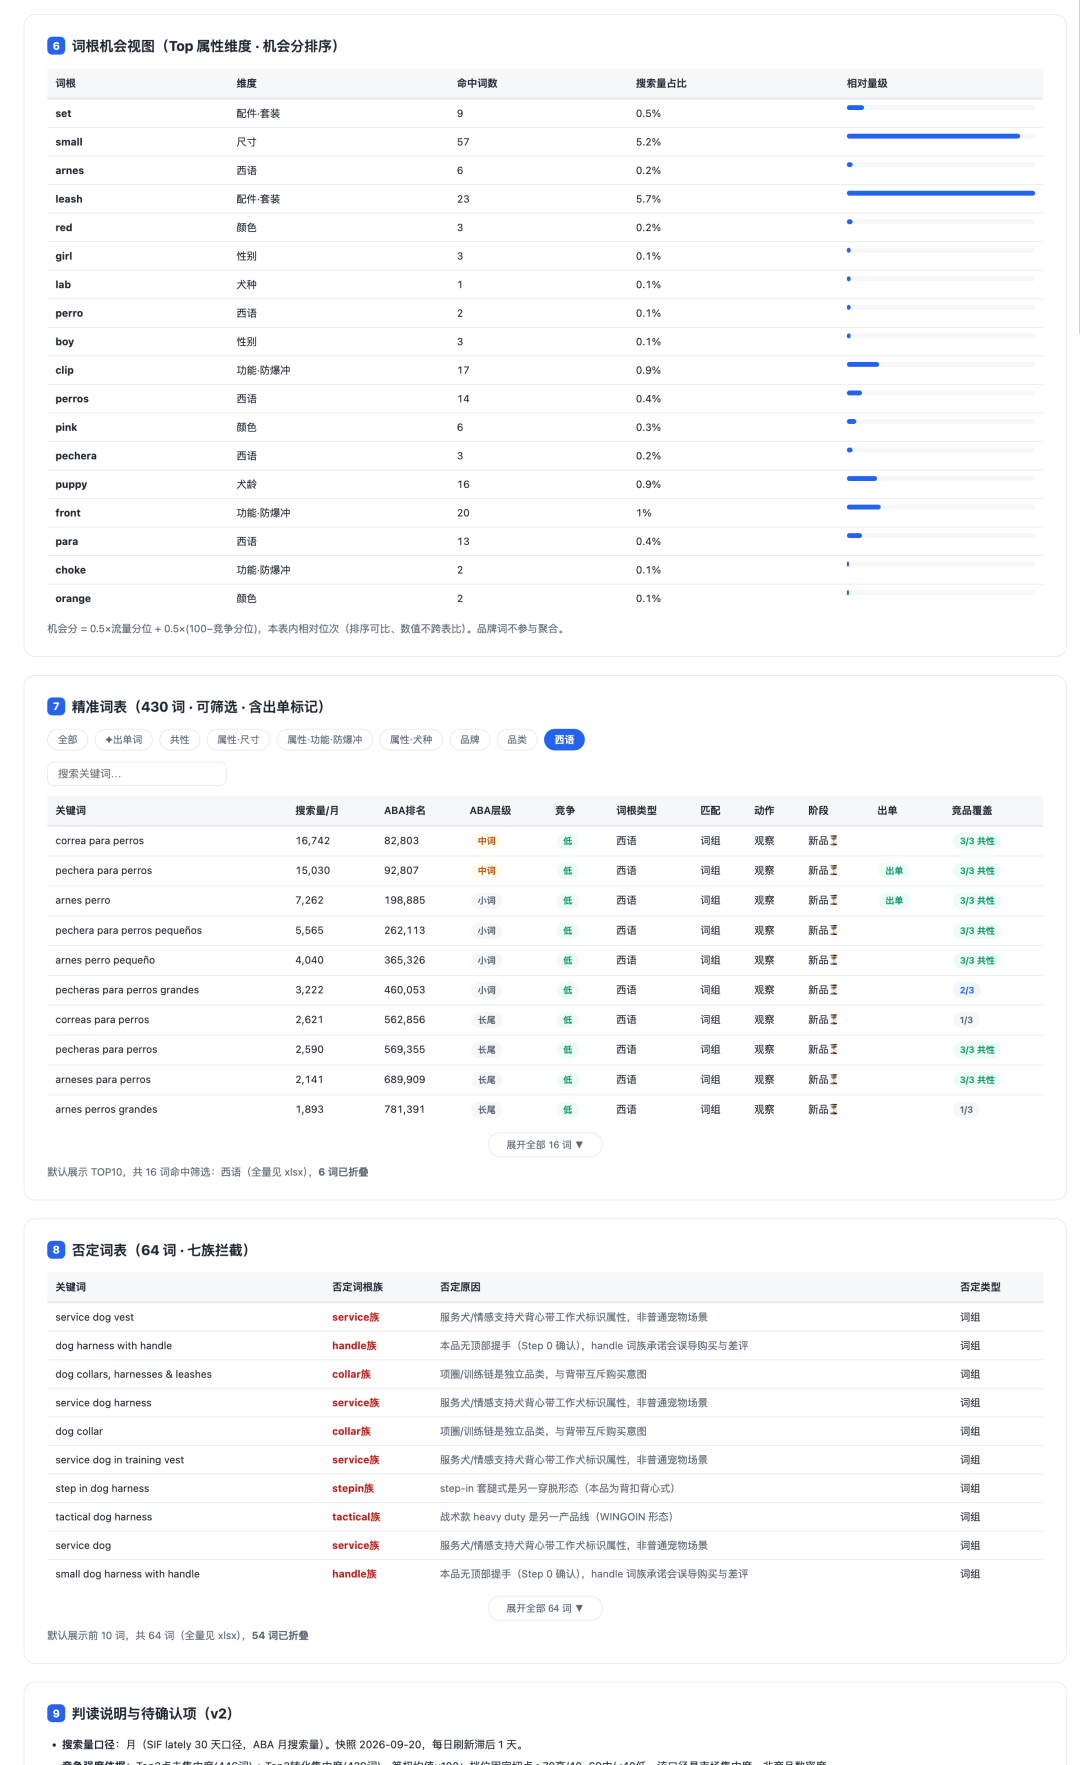Click 3/3 共性 badge for arnes perro pequeño

click(977, 960)
